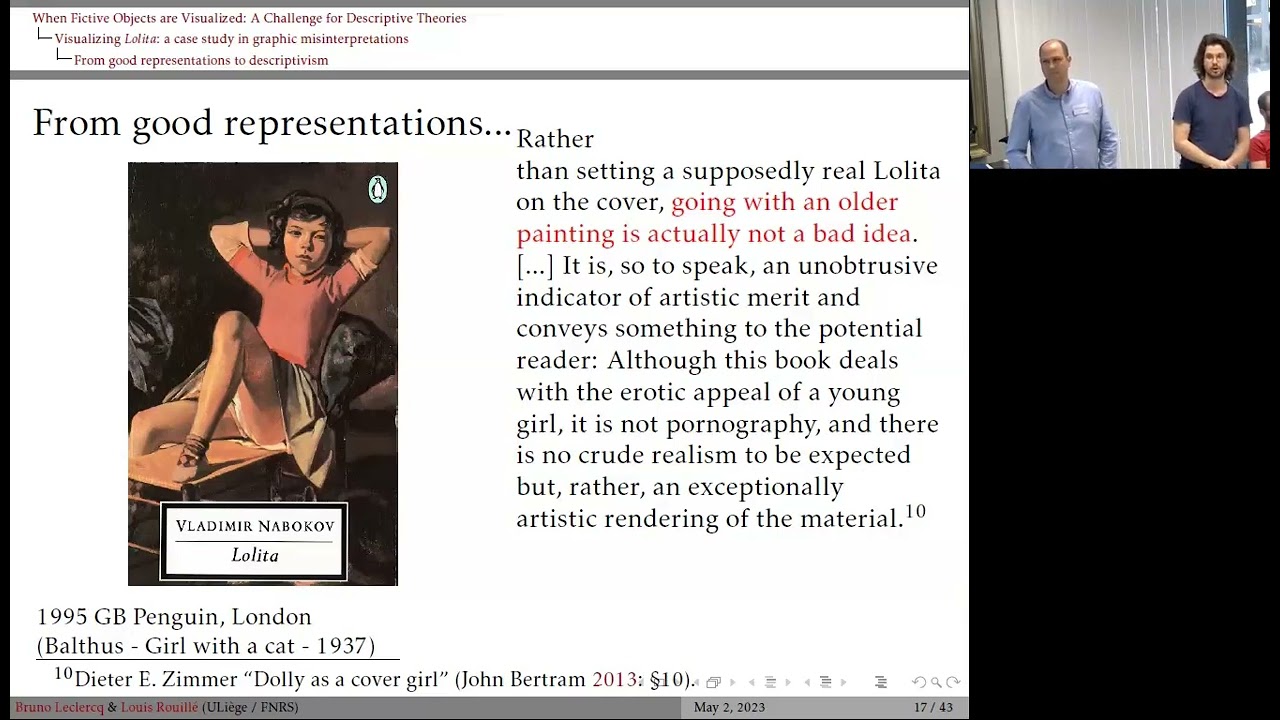Viewport: 1280px width, 720px height.
Task: Jump to previous subsection arrow
Action: point(751,682)
